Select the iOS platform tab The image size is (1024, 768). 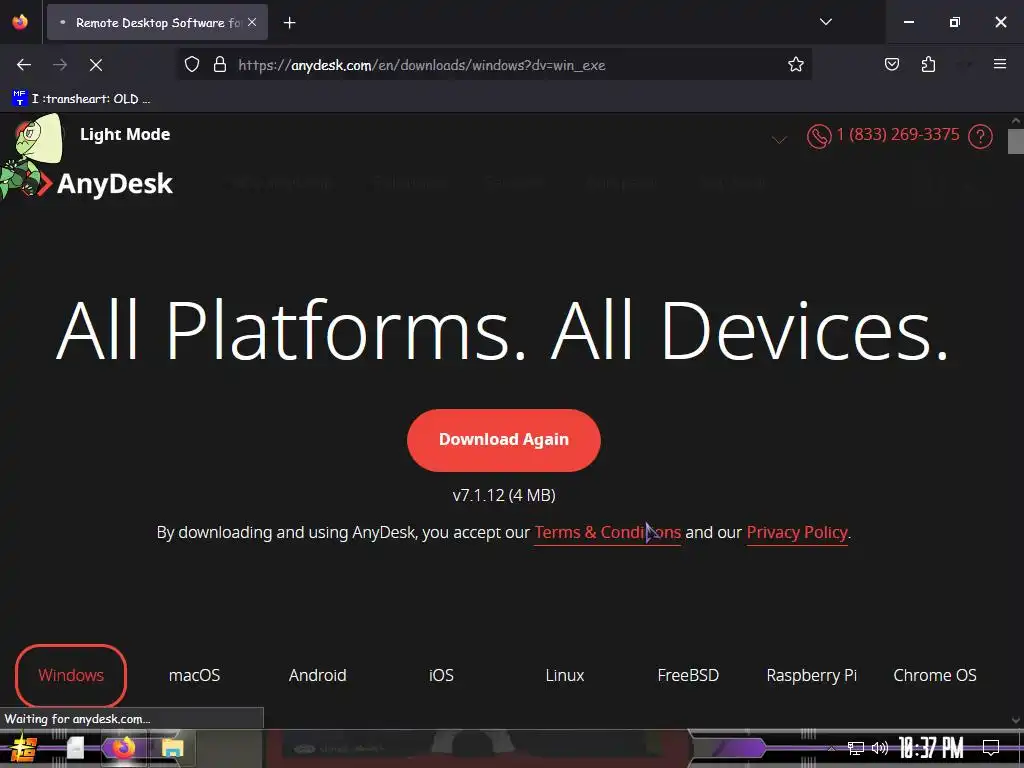441,675
